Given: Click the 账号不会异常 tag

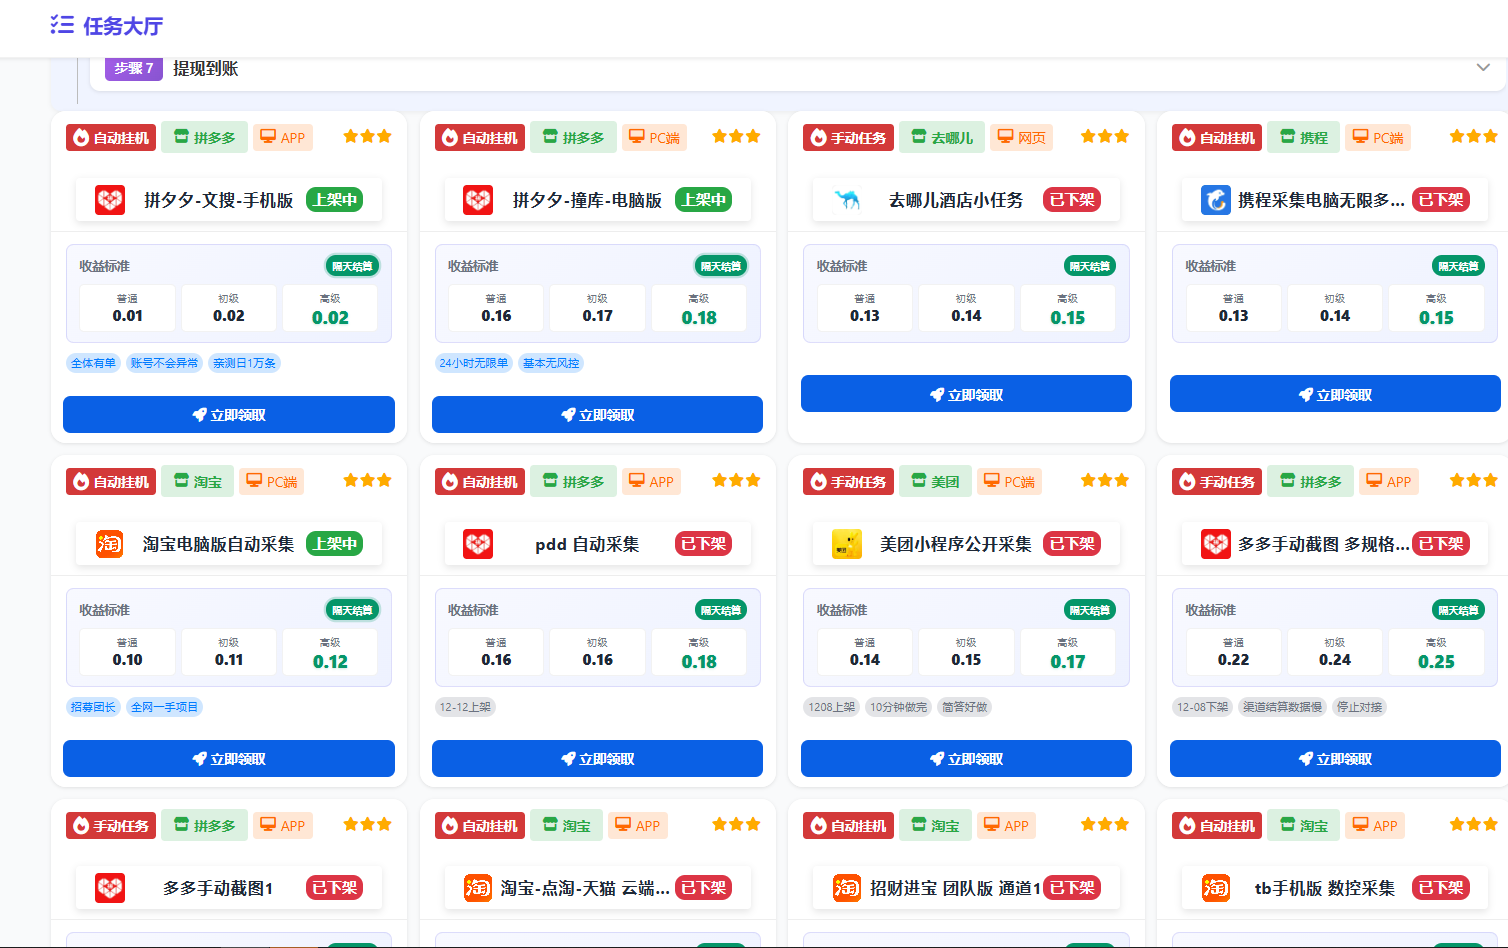Looking at the screenshot, I should (165, 363).
